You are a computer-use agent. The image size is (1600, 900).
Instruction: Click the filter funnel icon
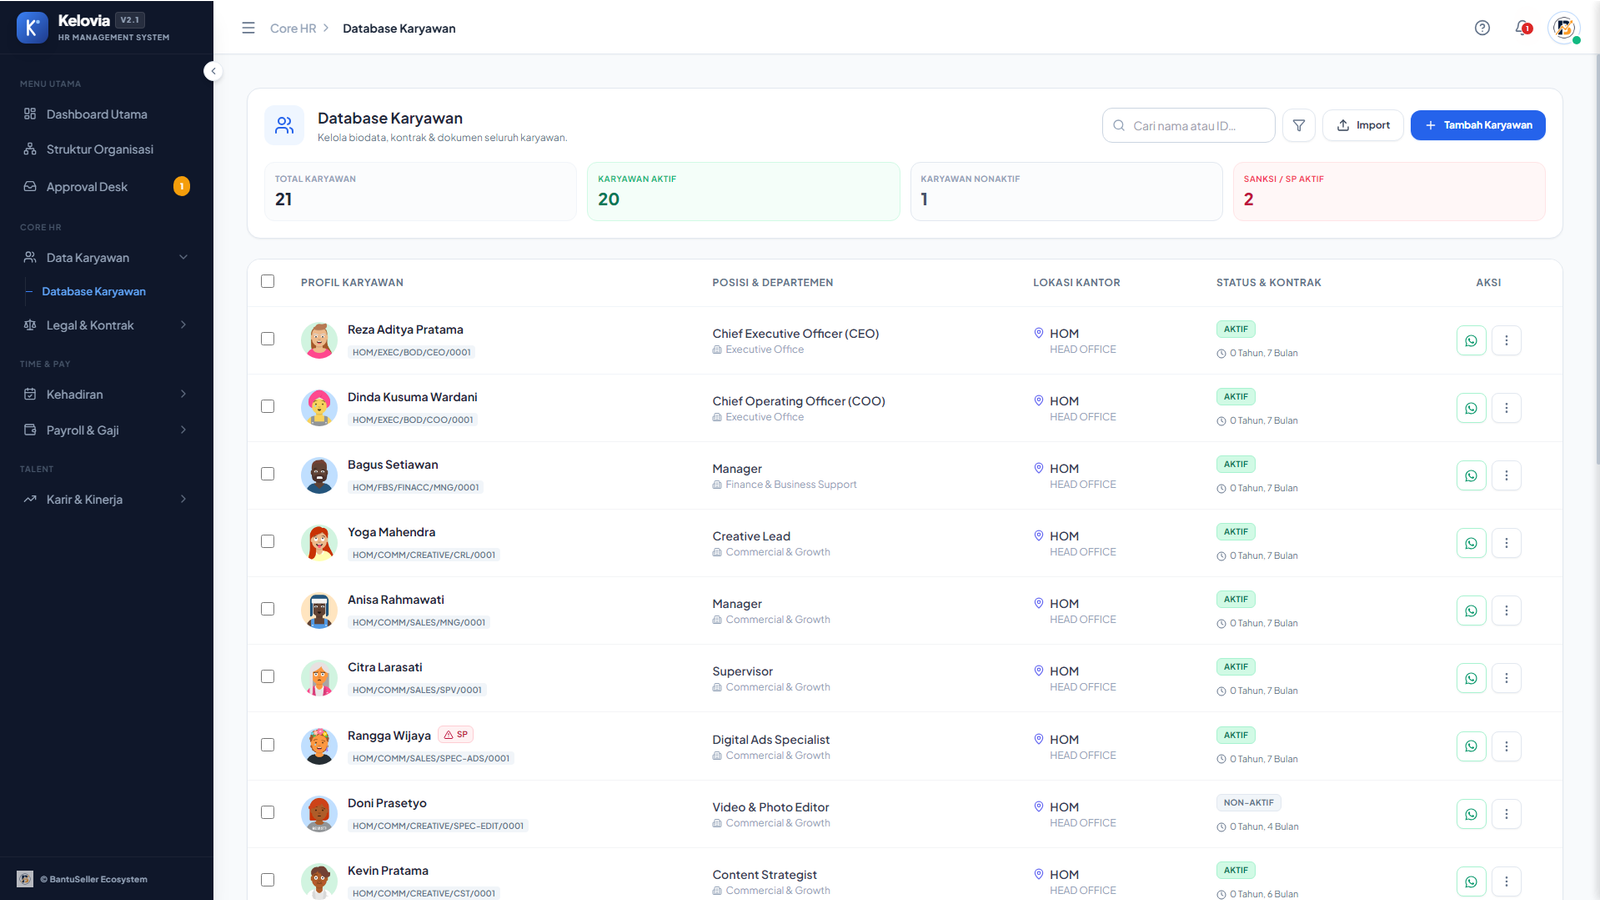click(1299, 125)
